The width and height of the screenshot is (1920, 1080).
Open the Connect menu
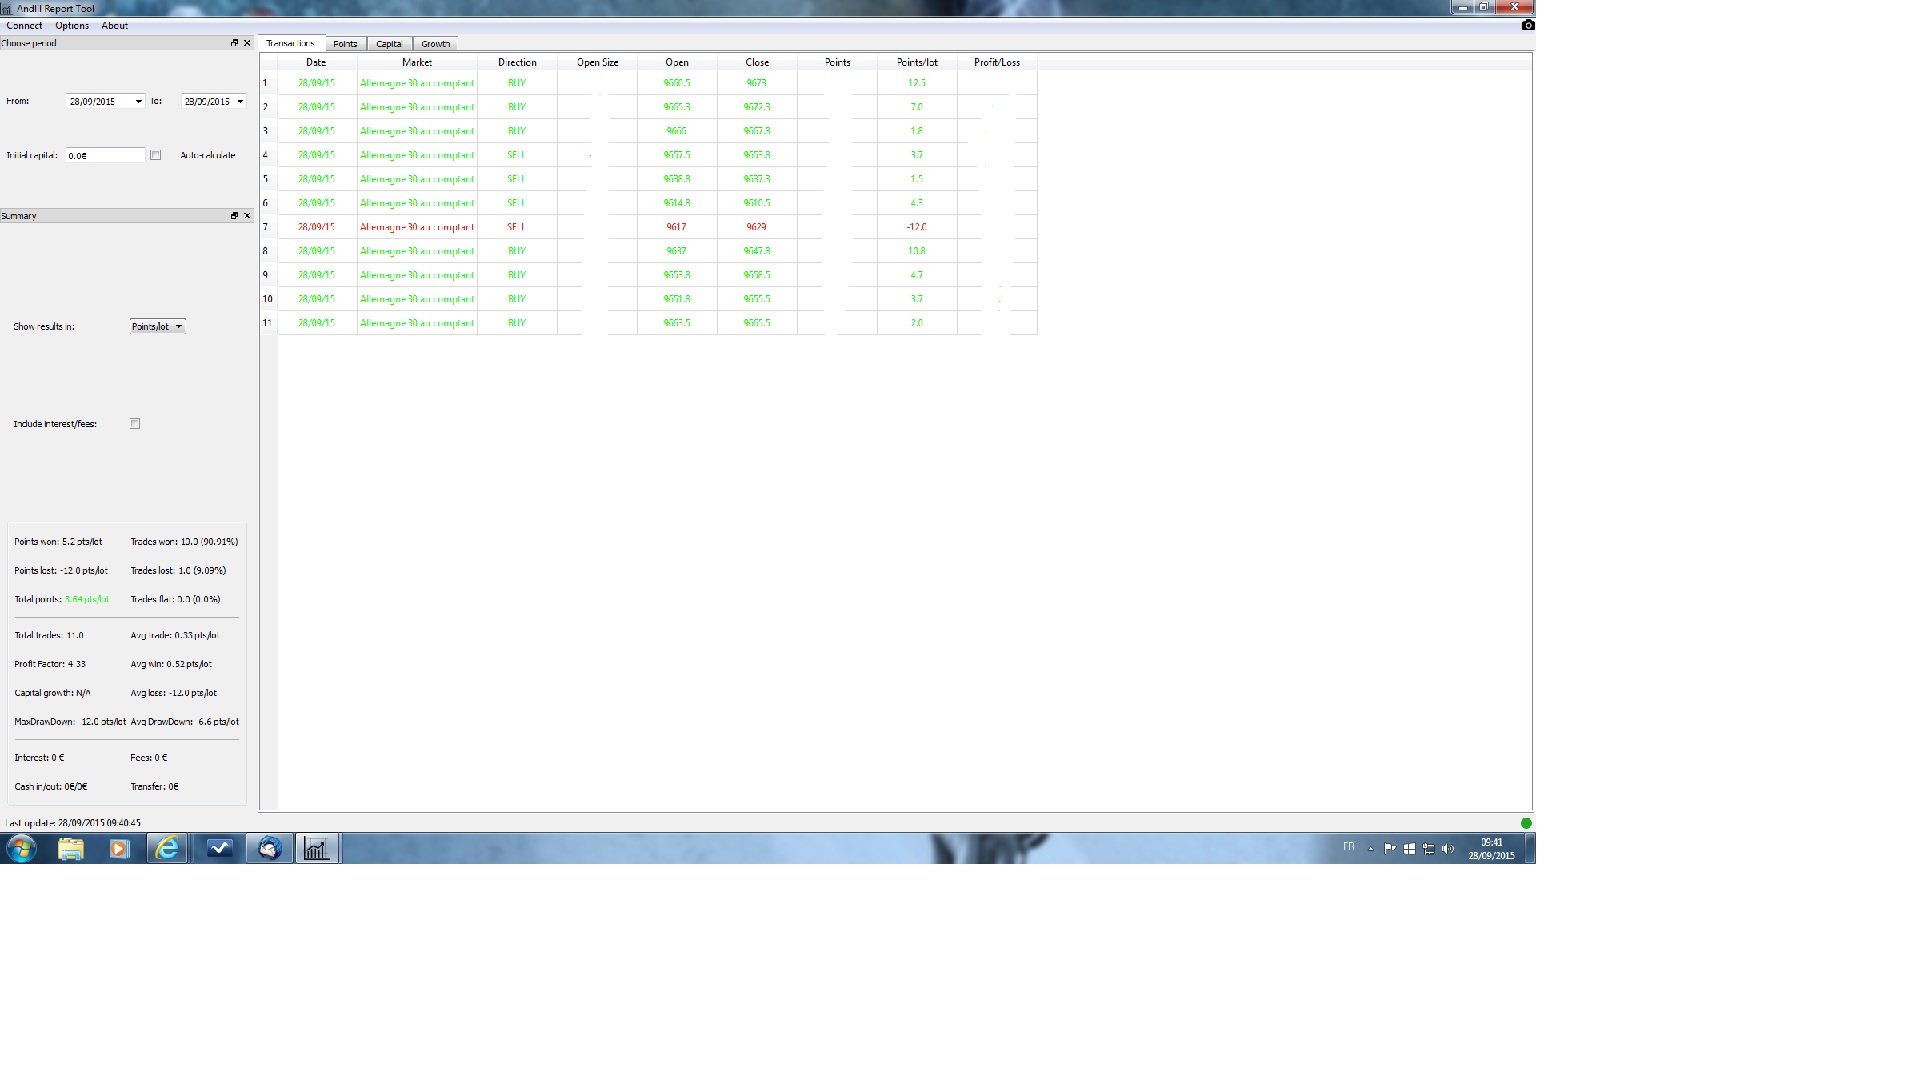24,26
